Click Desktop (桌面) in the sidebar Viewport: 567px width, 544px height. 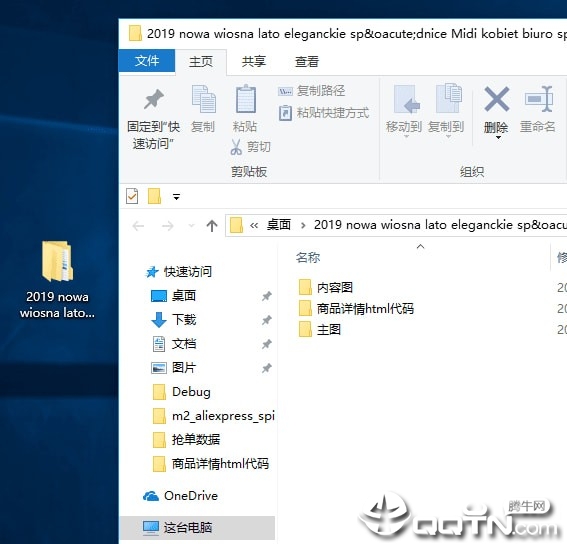pyautogui.click(x=174, y=296)
